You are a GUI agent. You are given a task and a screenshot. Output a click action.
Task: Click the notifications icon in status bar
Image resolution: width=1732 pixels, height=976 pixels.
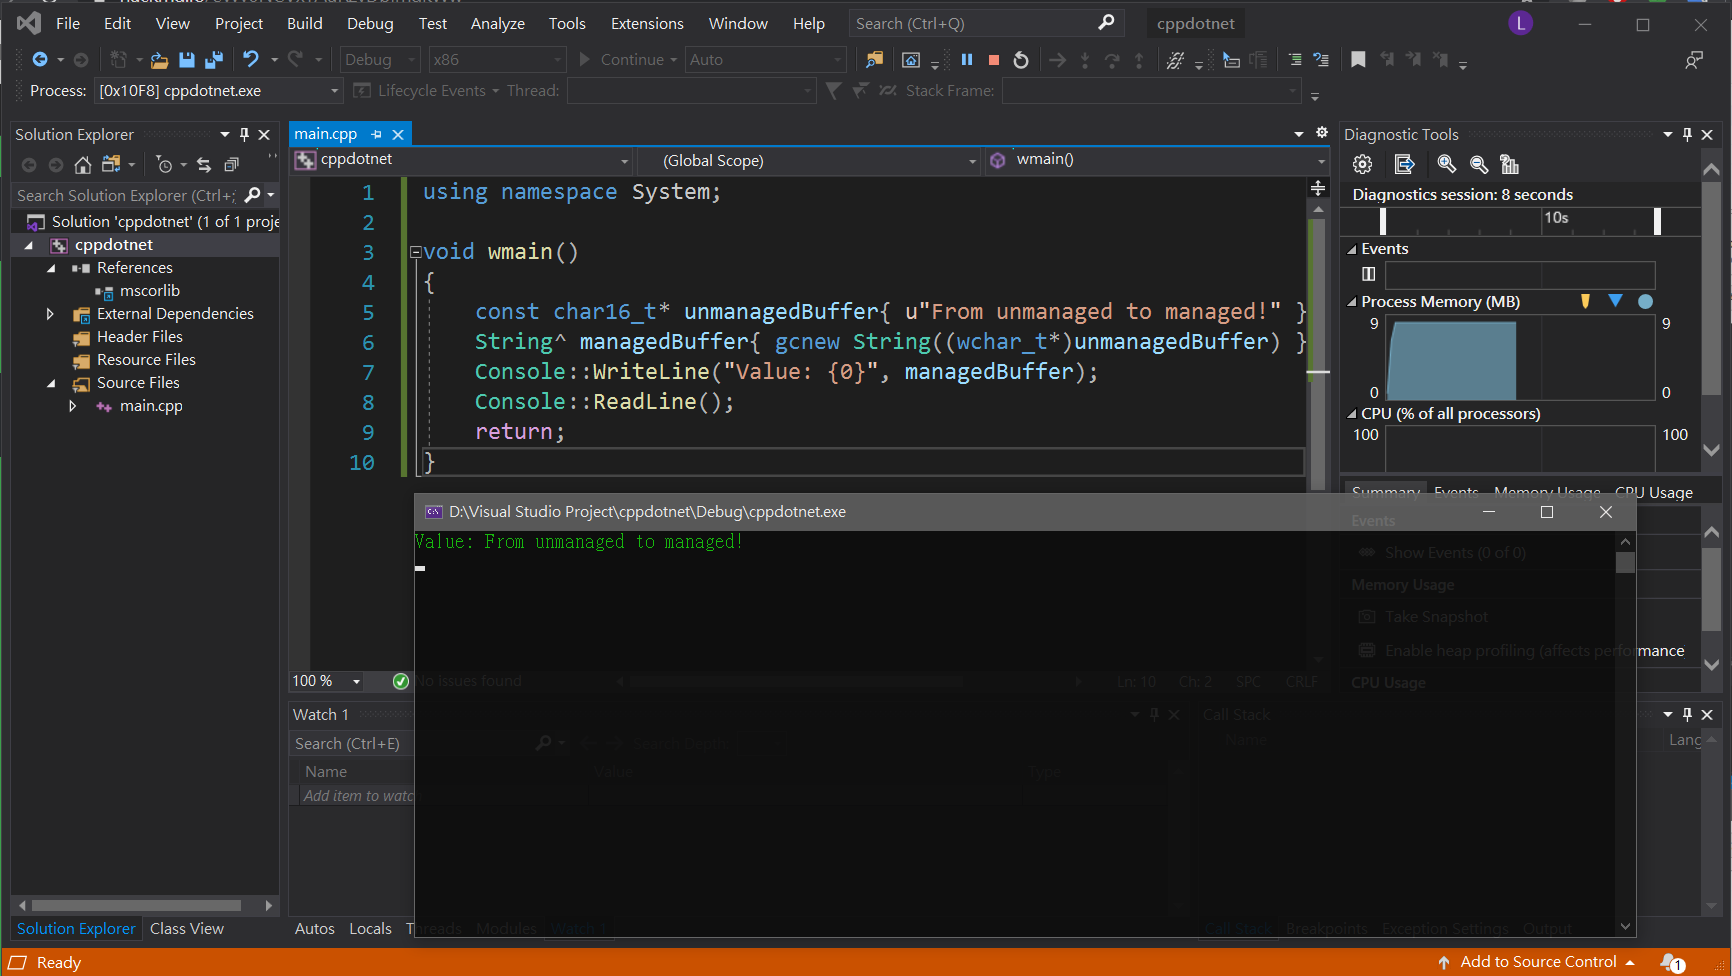(1673, 962)
